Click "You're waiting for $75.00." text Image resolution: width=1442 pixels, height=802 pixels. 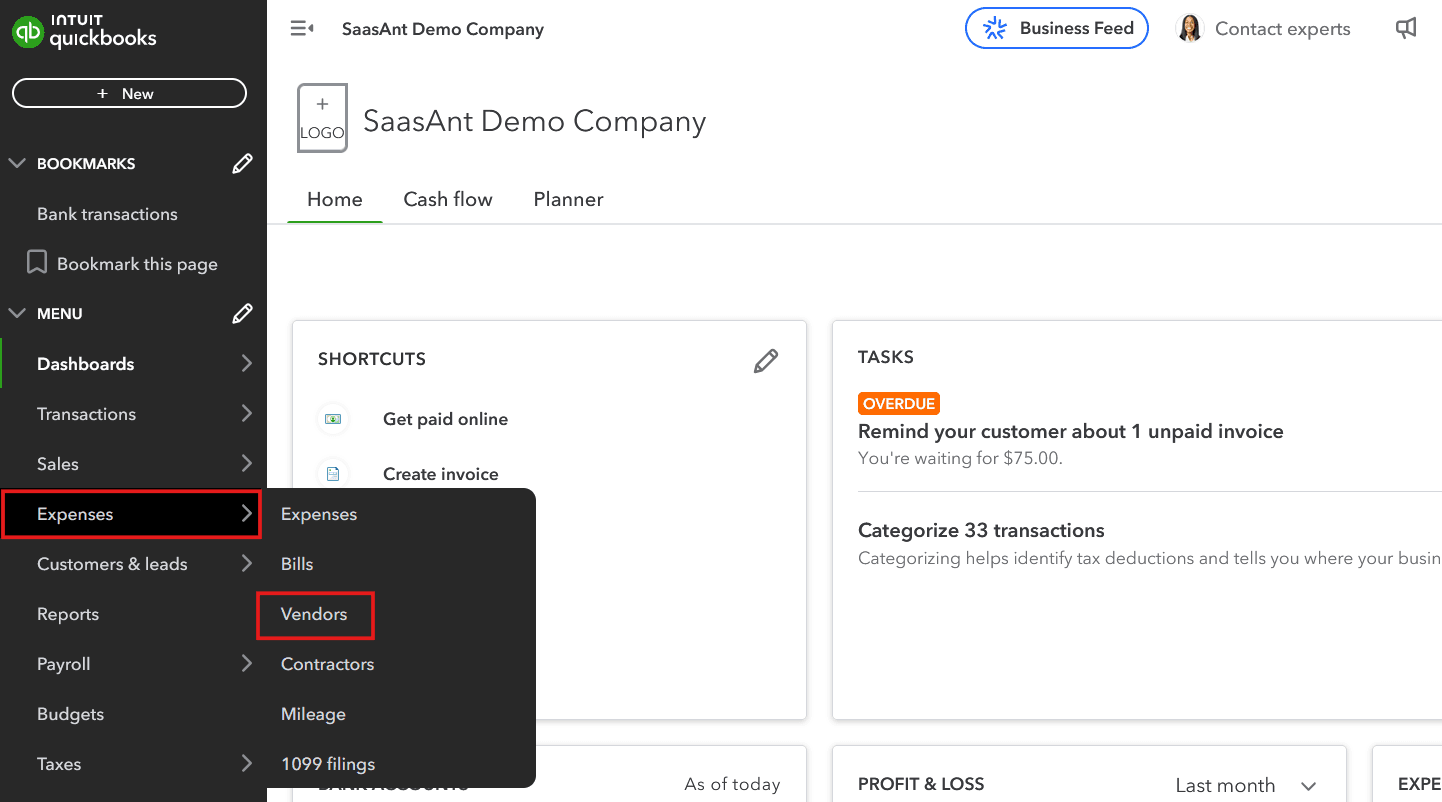pyautogui.click(x=960, y=458)
